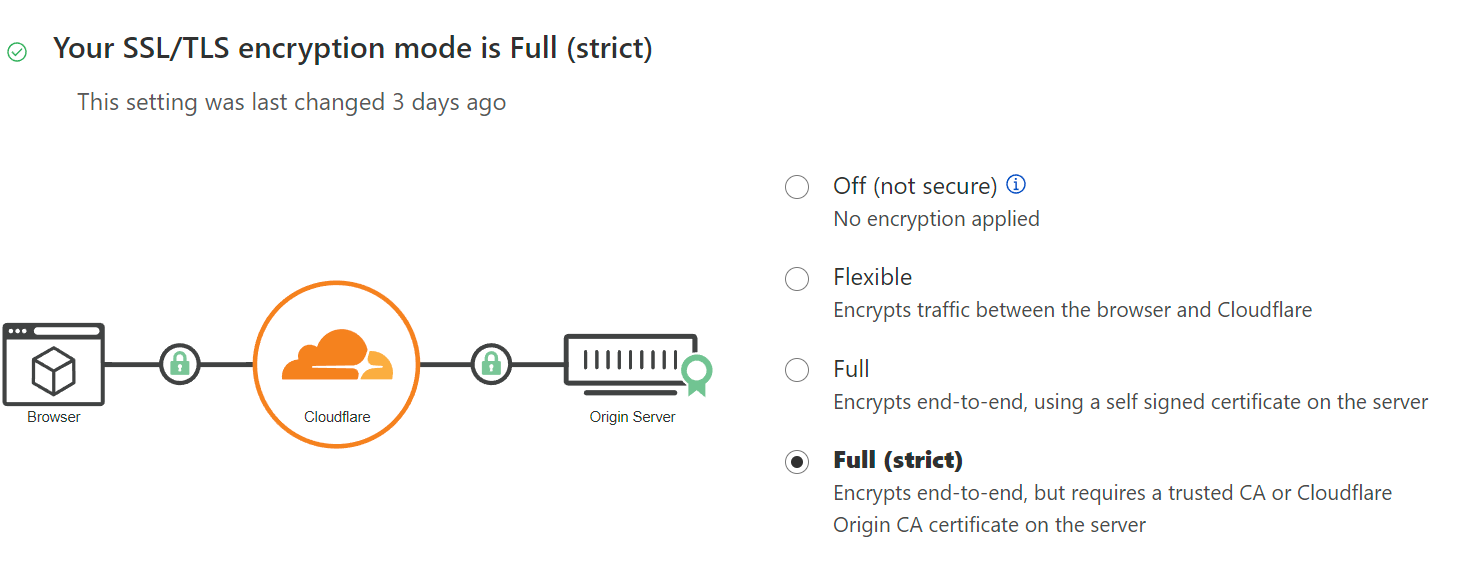Click the "Cloudflare" label inside the orange circle
The image size is (1460, 561).
click(x=337, y=417)
